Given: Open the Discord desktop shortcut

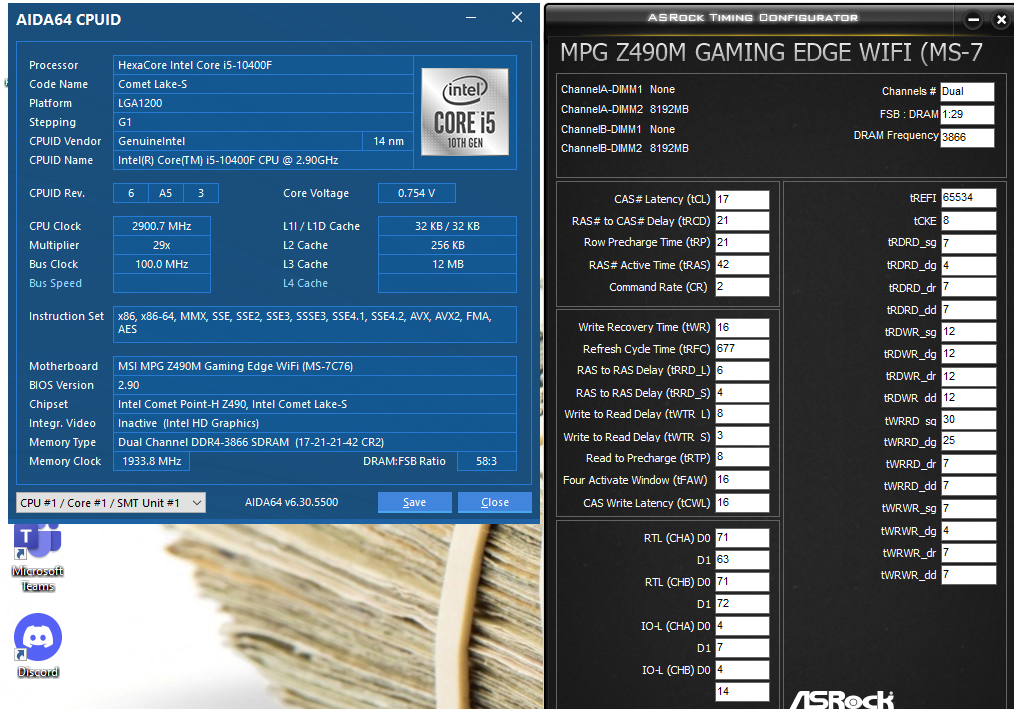Looking at the screenshot, I should click(38, 645).
